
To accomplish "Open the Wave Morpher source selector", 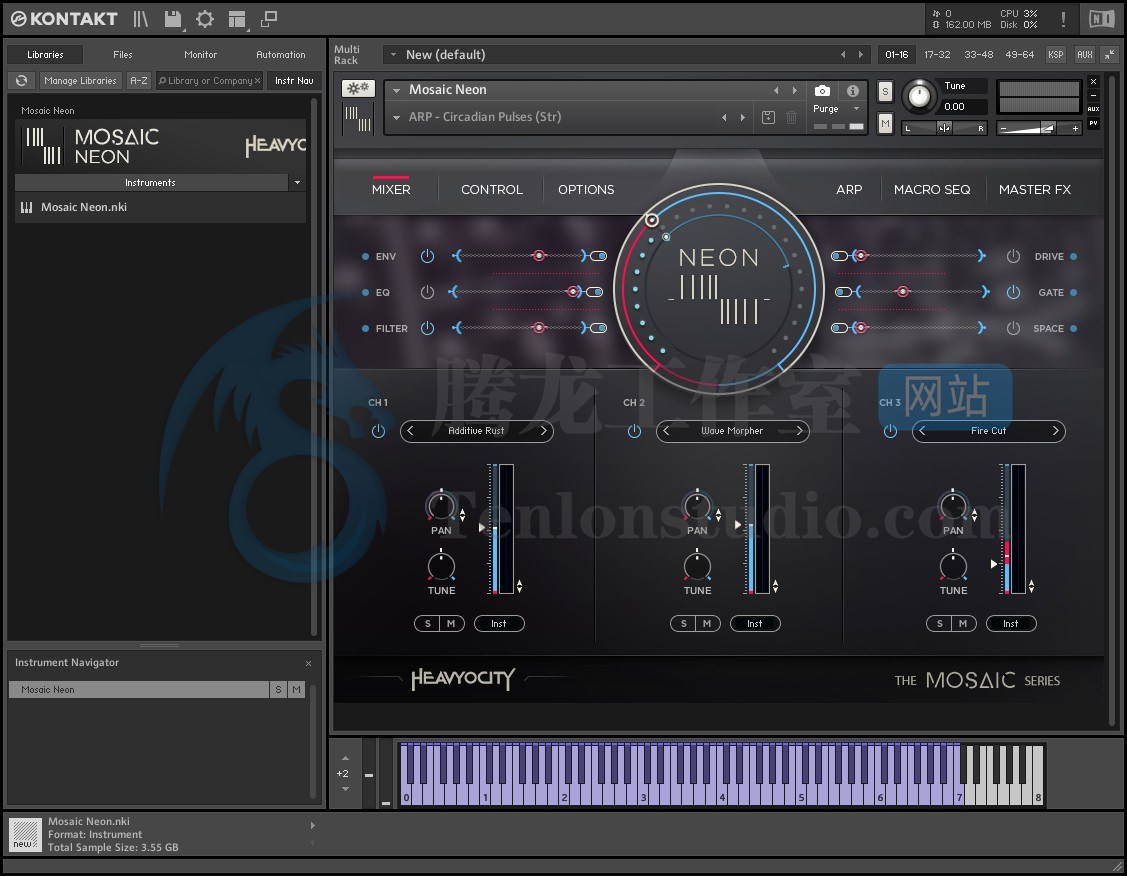I will coord(732,430).
